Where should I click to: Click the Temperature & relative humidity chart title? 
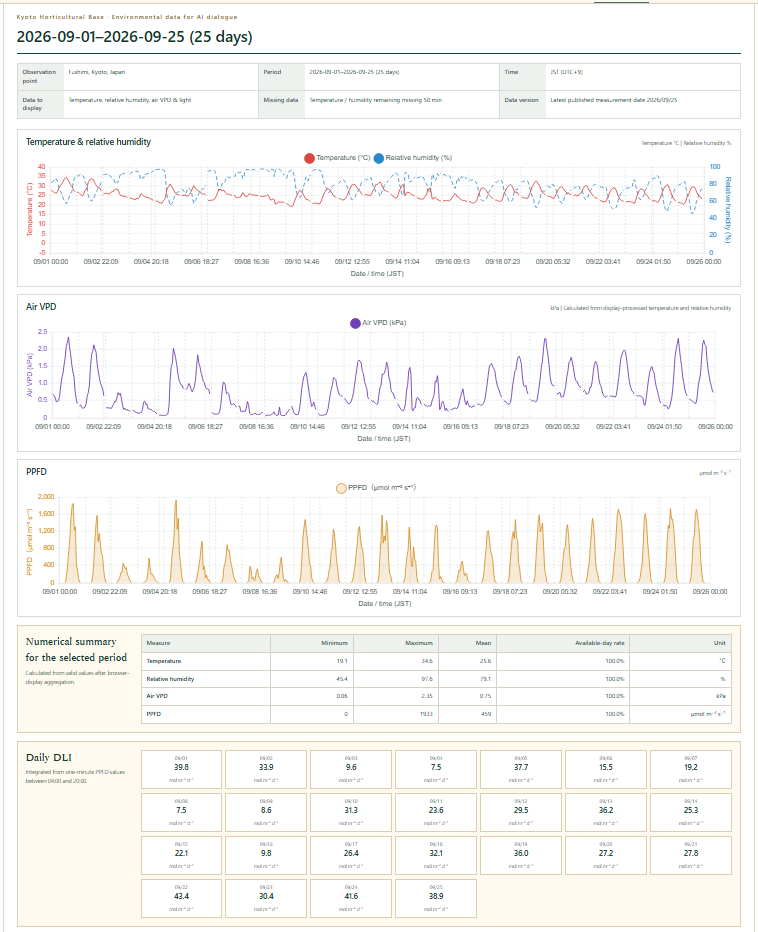click(x=89, y=142)
